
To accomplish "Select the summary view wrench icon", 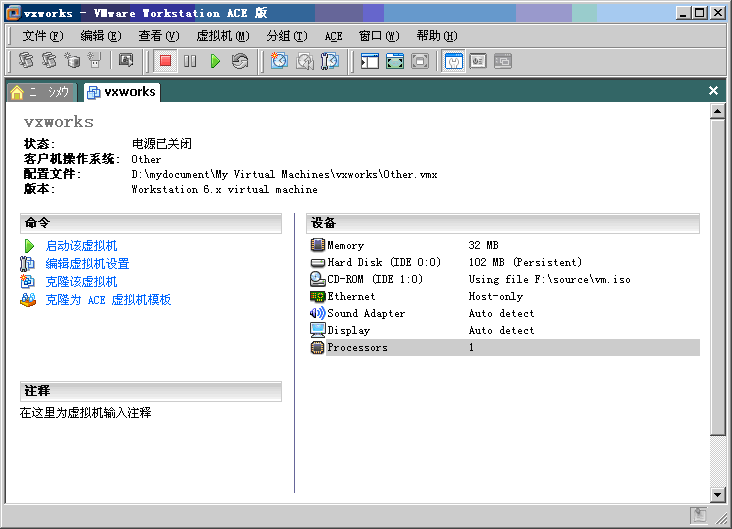I will (x=454, y=61).
